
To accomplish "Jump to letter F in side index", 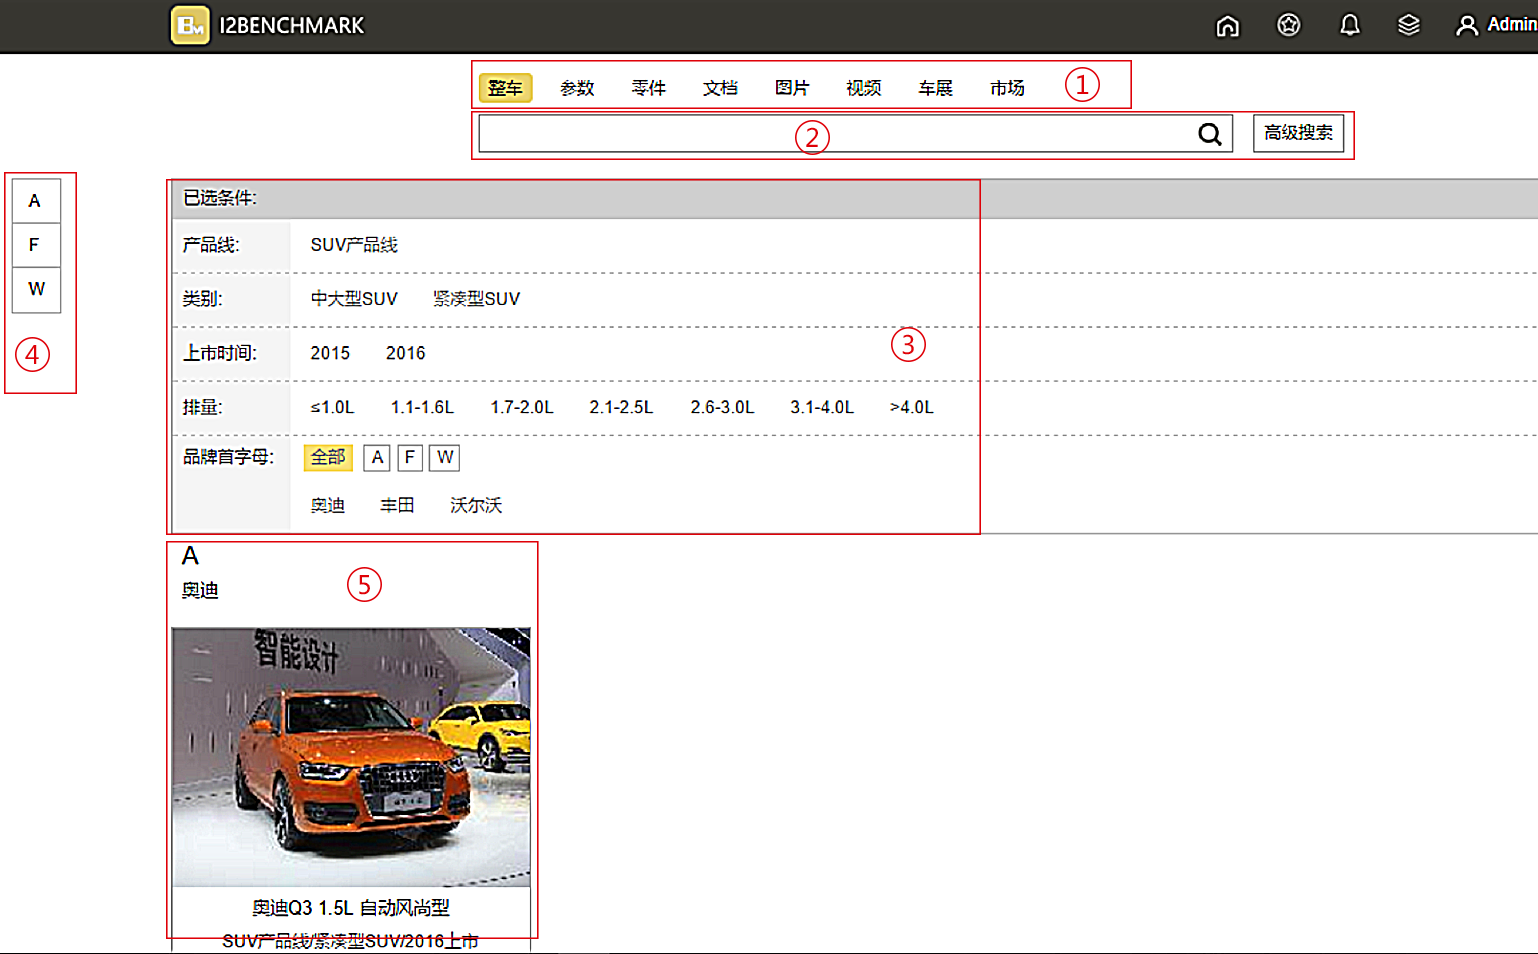I will 36,245.
